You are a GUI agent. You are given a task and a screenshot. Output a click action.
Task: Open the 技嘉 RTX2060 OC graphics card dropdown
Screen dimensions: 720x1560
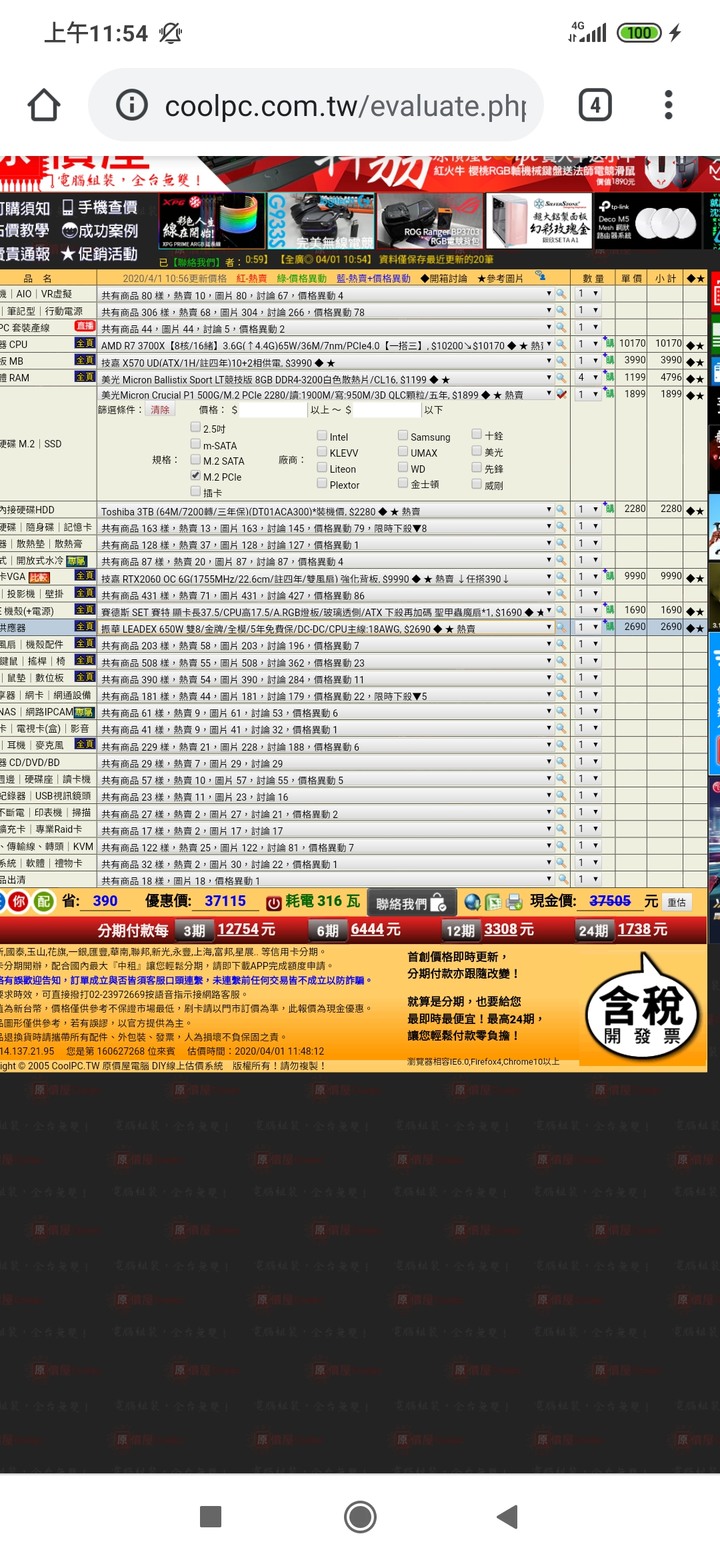click(326, 577)
